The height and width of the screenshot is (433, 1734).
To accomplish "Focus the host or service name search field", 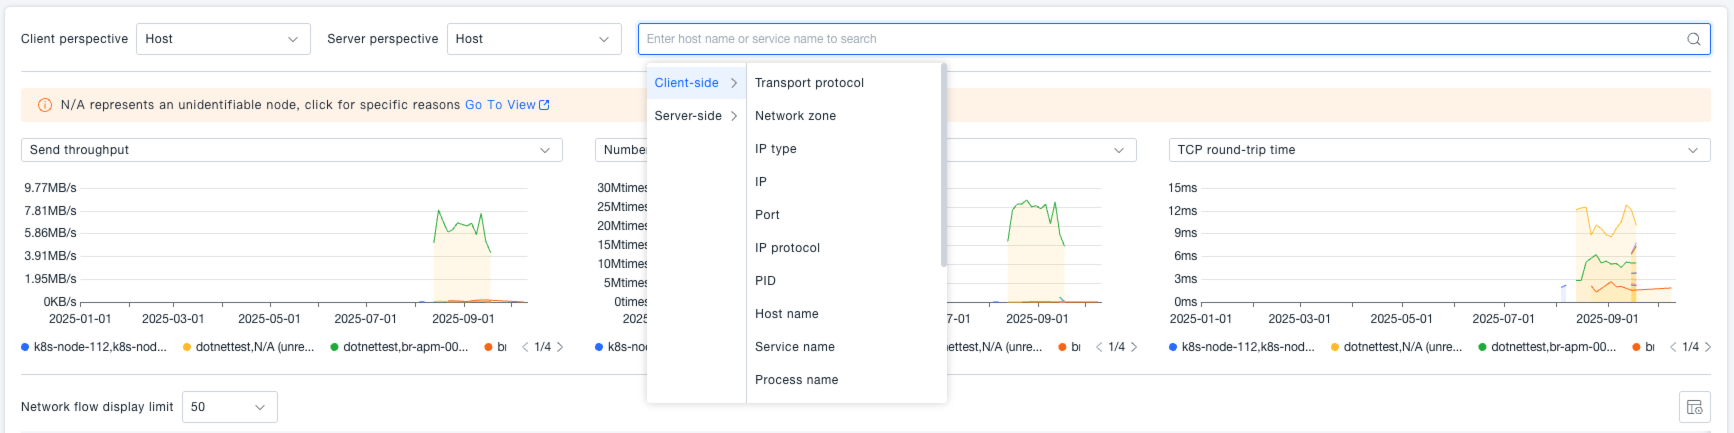I will pos(1160,39).
